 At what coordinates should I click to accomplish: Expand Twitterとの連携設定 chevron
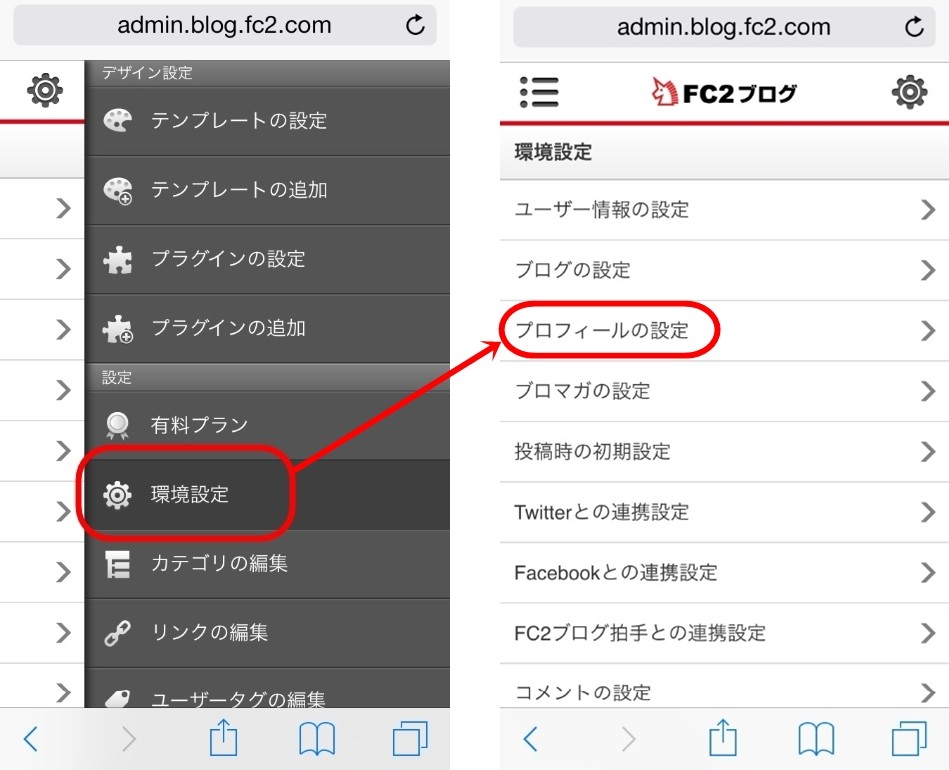[x=927, y=512]
